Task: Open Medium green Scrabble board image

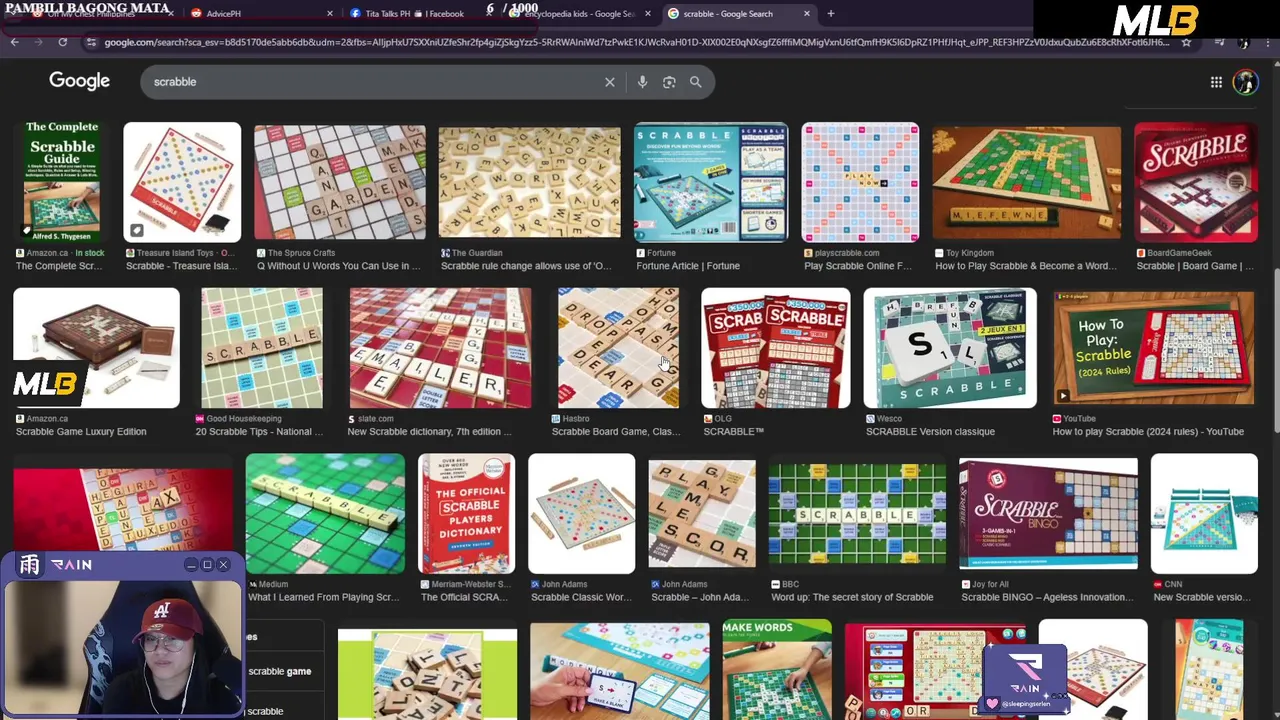Action: pos(325,514)
